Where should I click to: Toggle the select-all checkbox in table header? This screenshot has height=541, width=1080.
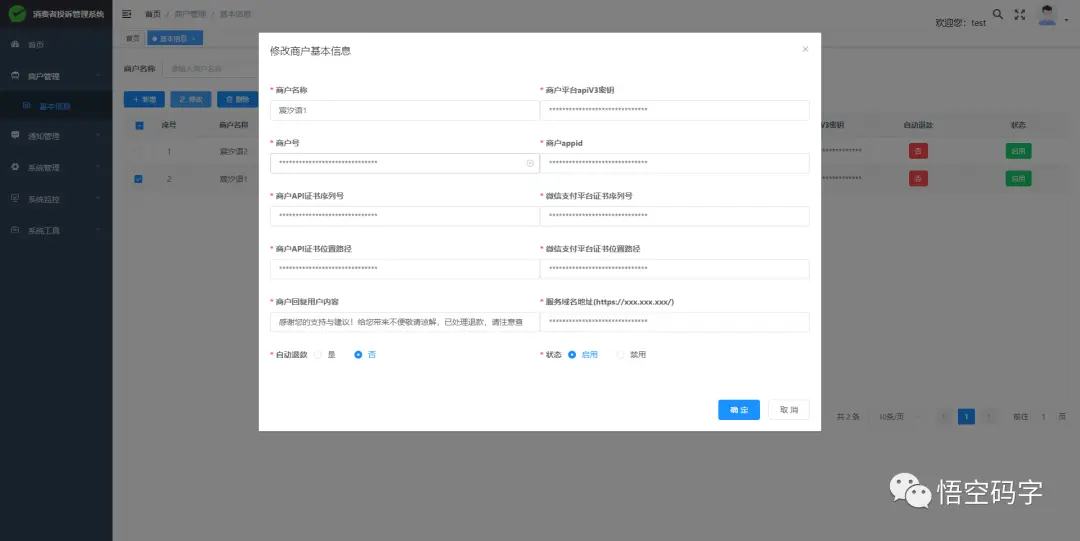click(x=139, y=125)
